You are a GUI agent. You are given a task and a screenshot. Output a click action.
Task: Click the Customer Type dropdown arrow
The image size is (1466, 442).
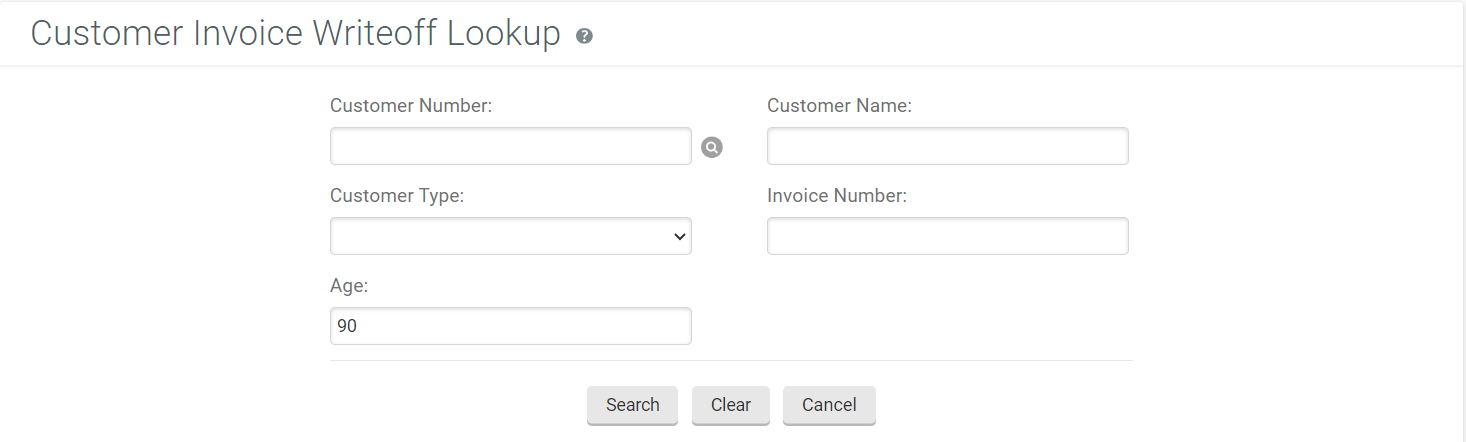[x=680, y=236]
